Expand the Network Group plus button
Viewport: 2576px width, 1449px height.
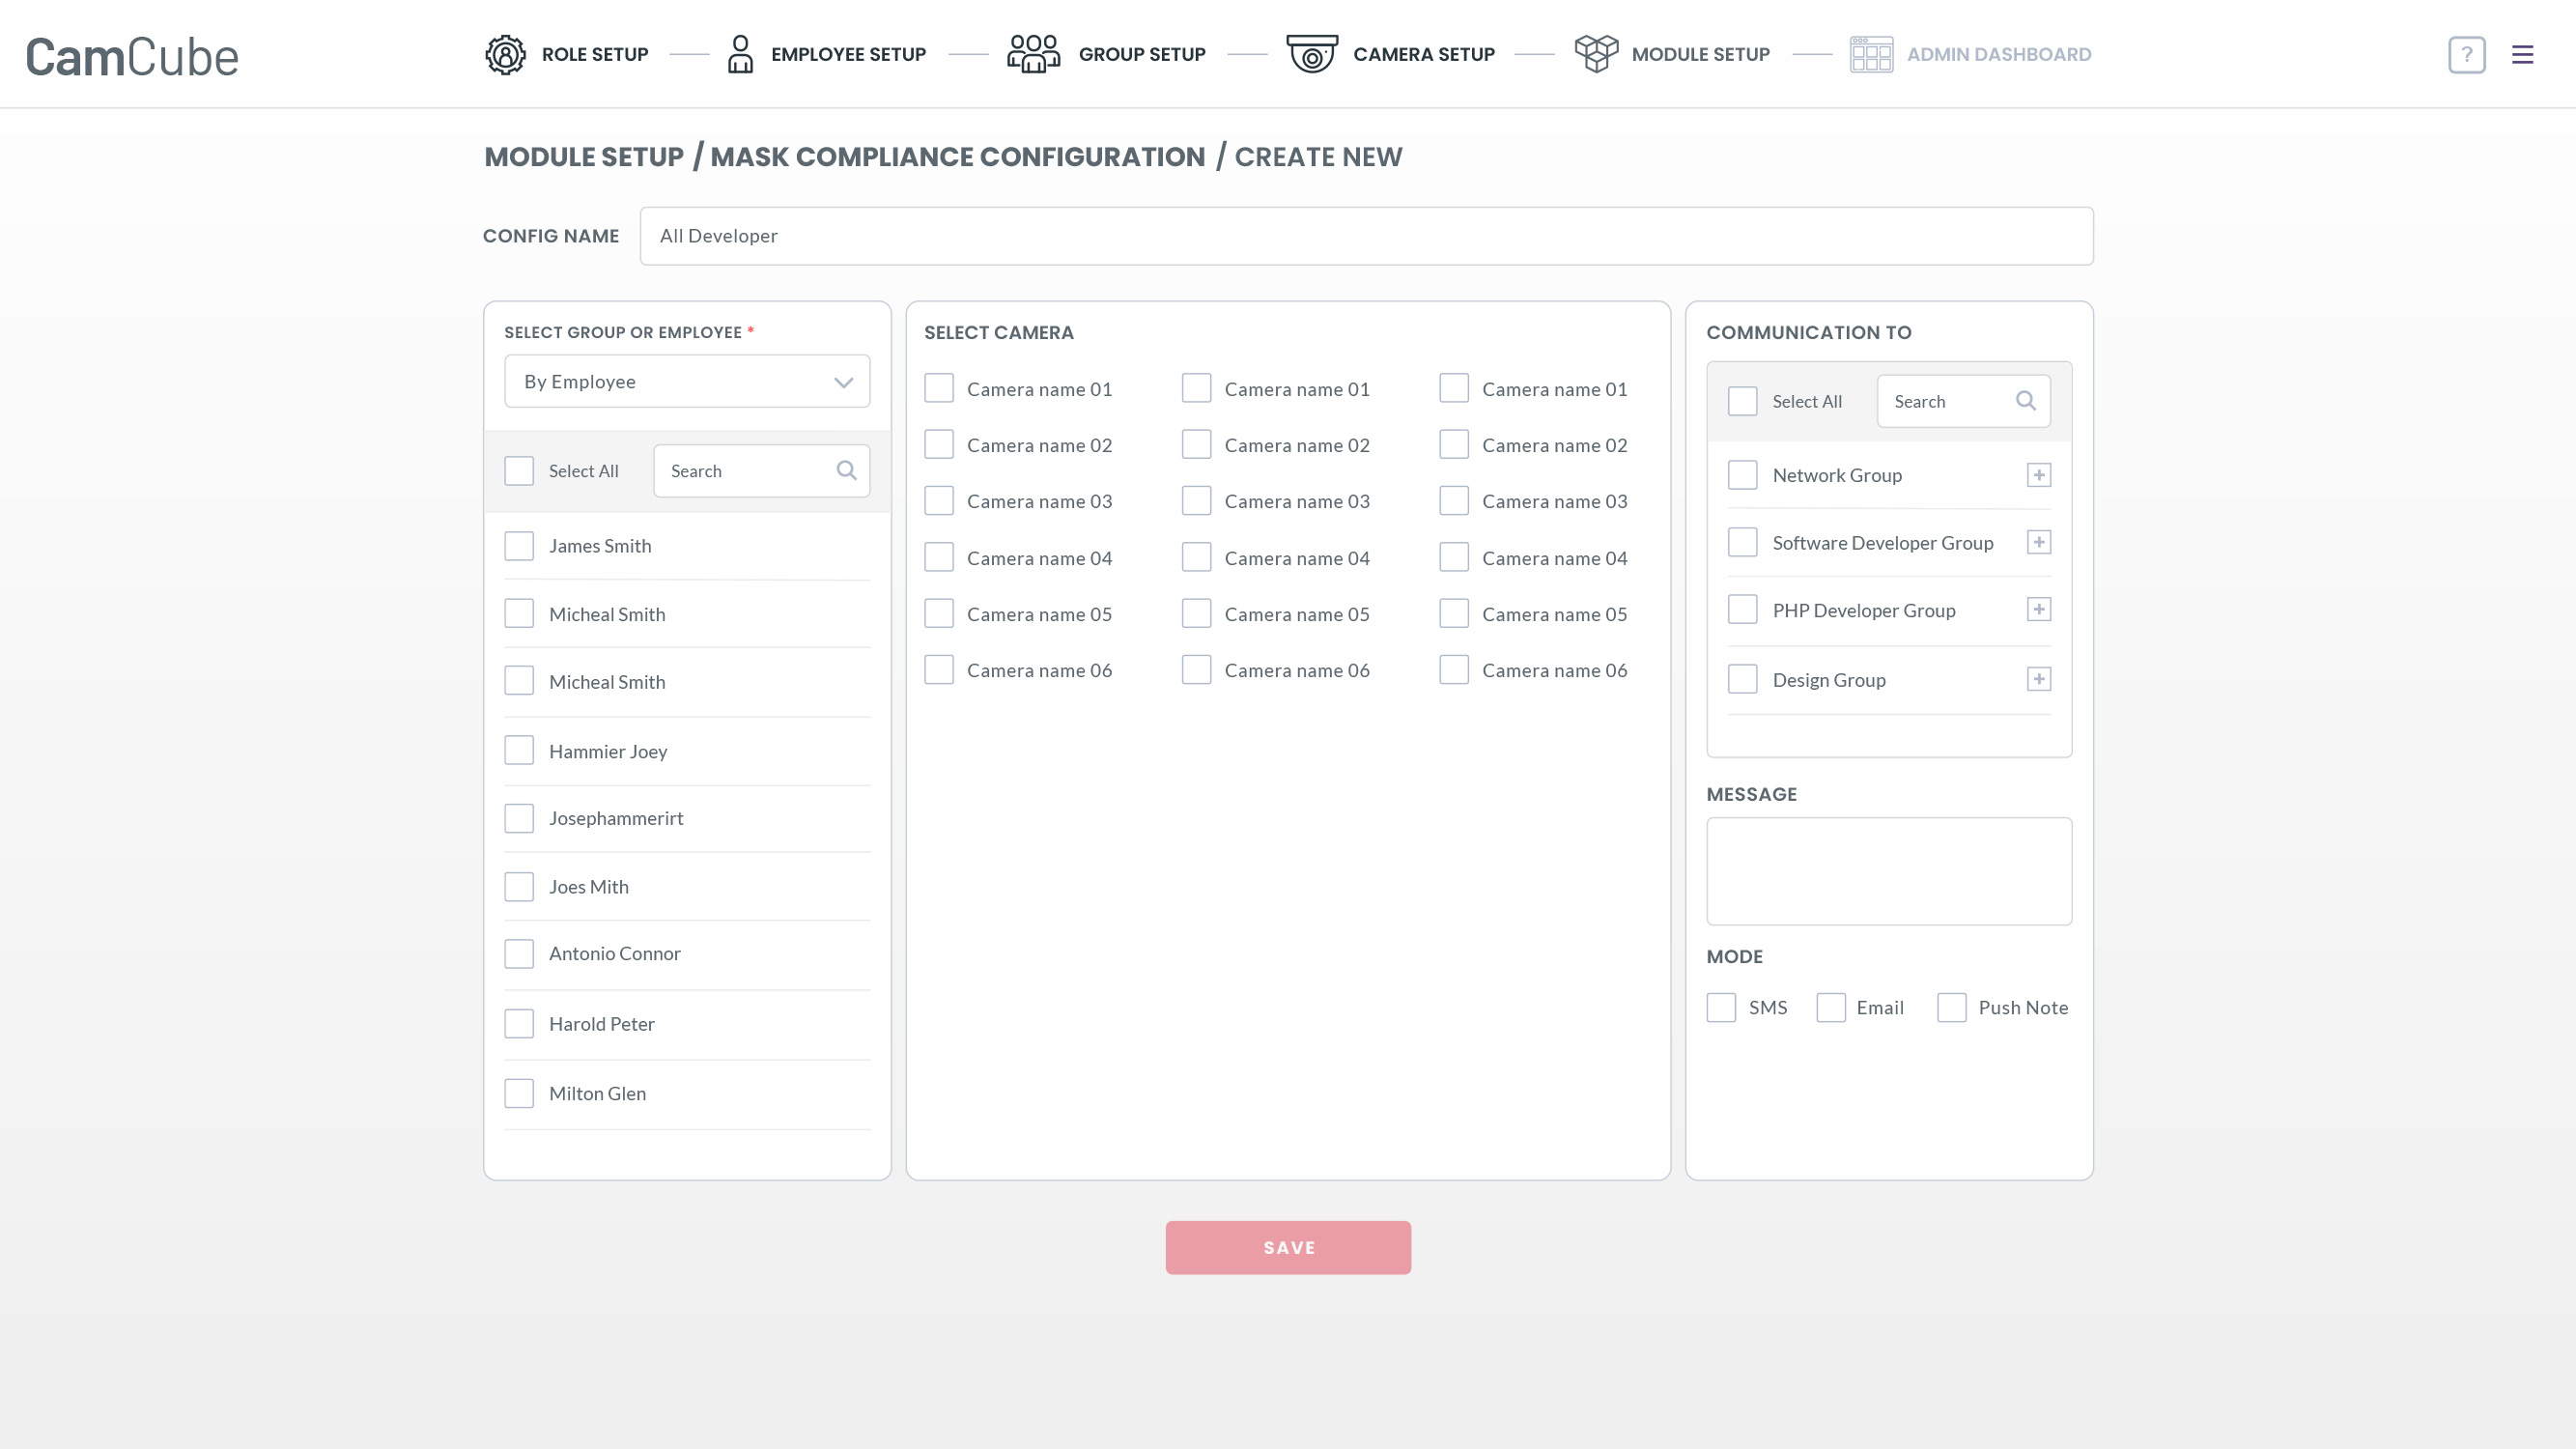pyautogui.click(x=2038, y=475)
